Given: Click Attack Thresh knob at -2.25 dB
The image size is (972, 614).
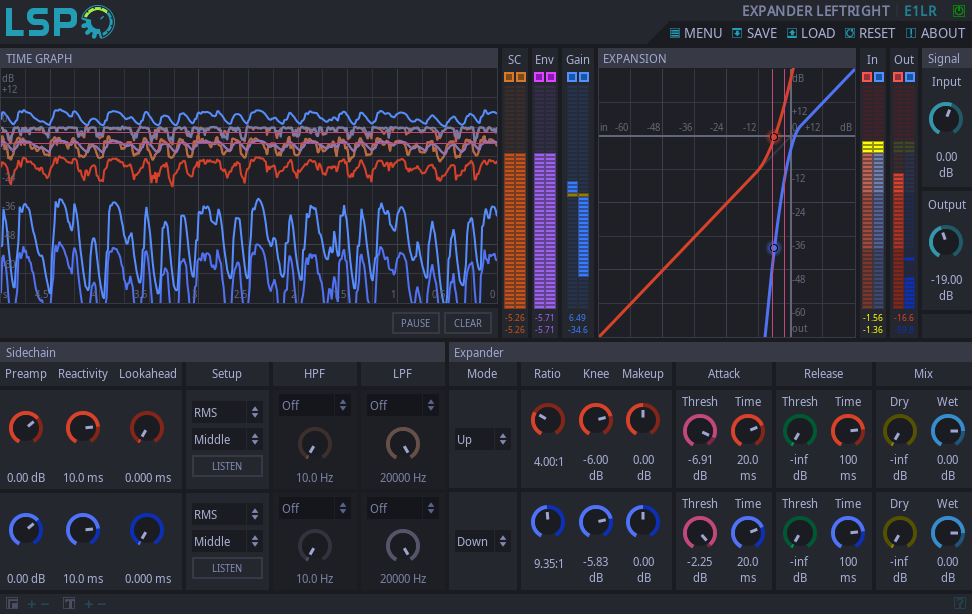Looking at the screenshot, I should (x=700, y=533).
